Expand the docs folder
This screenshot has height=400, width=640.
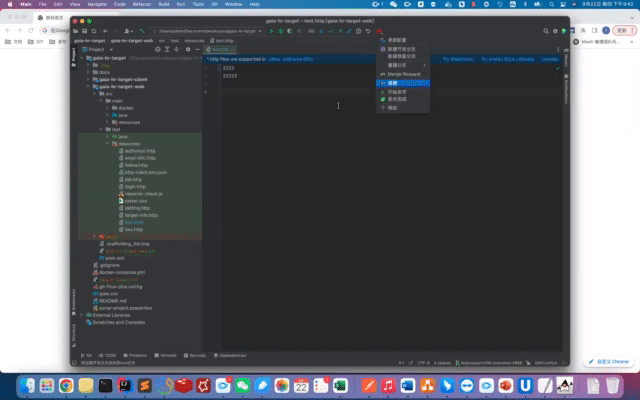88,72
